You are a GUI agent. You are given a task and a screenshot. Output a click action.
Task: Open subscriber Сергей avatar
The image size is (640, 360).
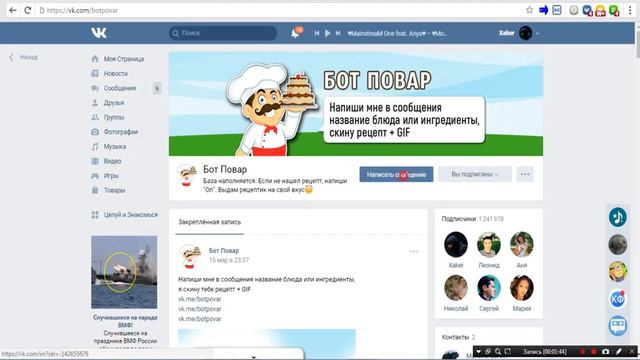[x=489, y=288]
